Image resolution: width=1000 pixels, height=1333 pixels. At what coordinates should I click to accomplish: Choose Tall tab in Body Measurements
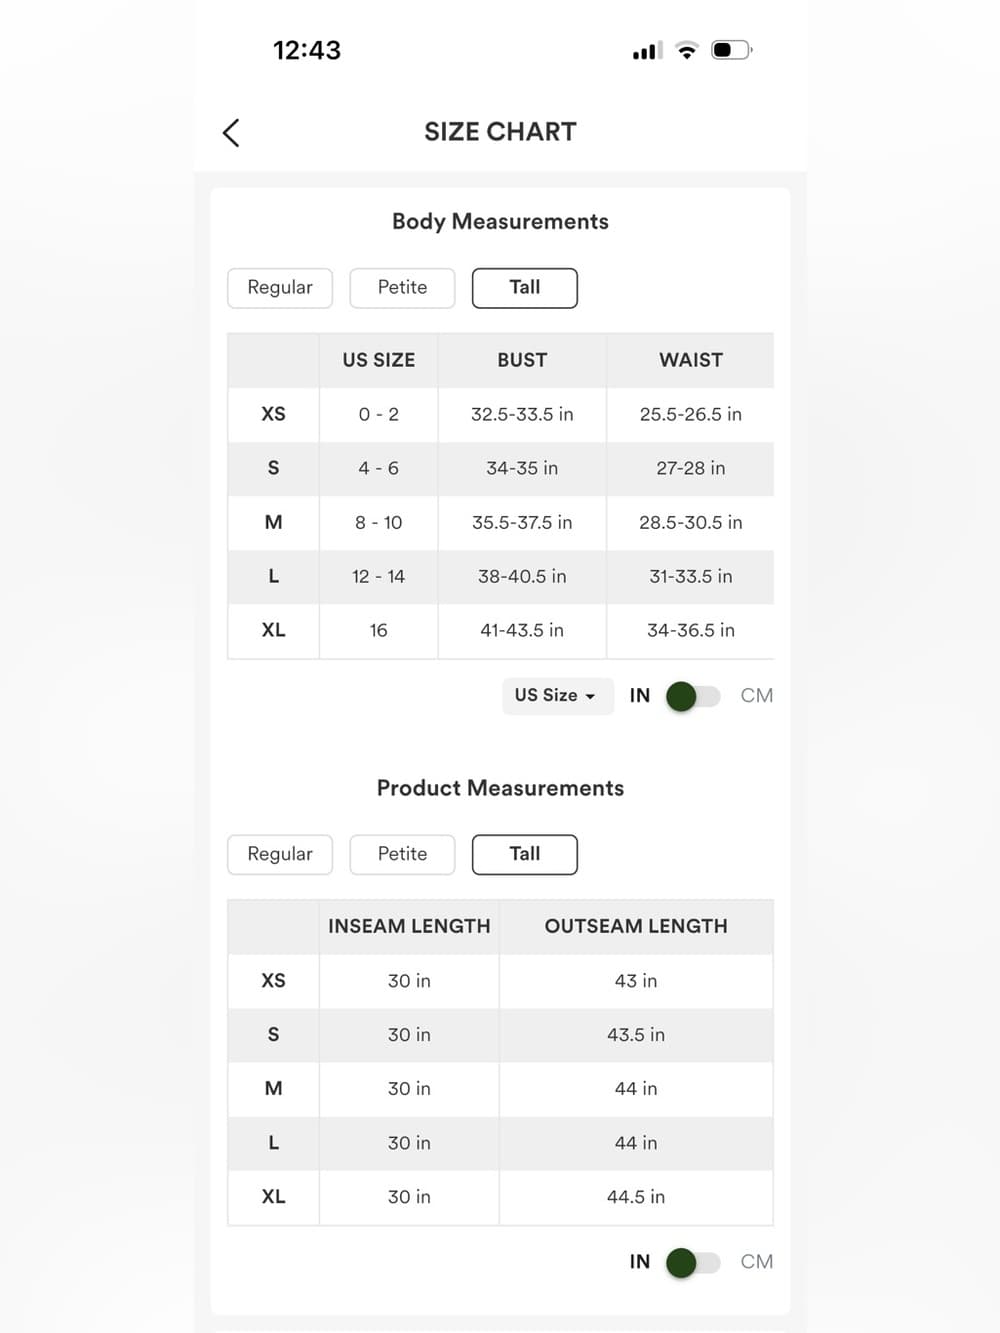[525, 288]
